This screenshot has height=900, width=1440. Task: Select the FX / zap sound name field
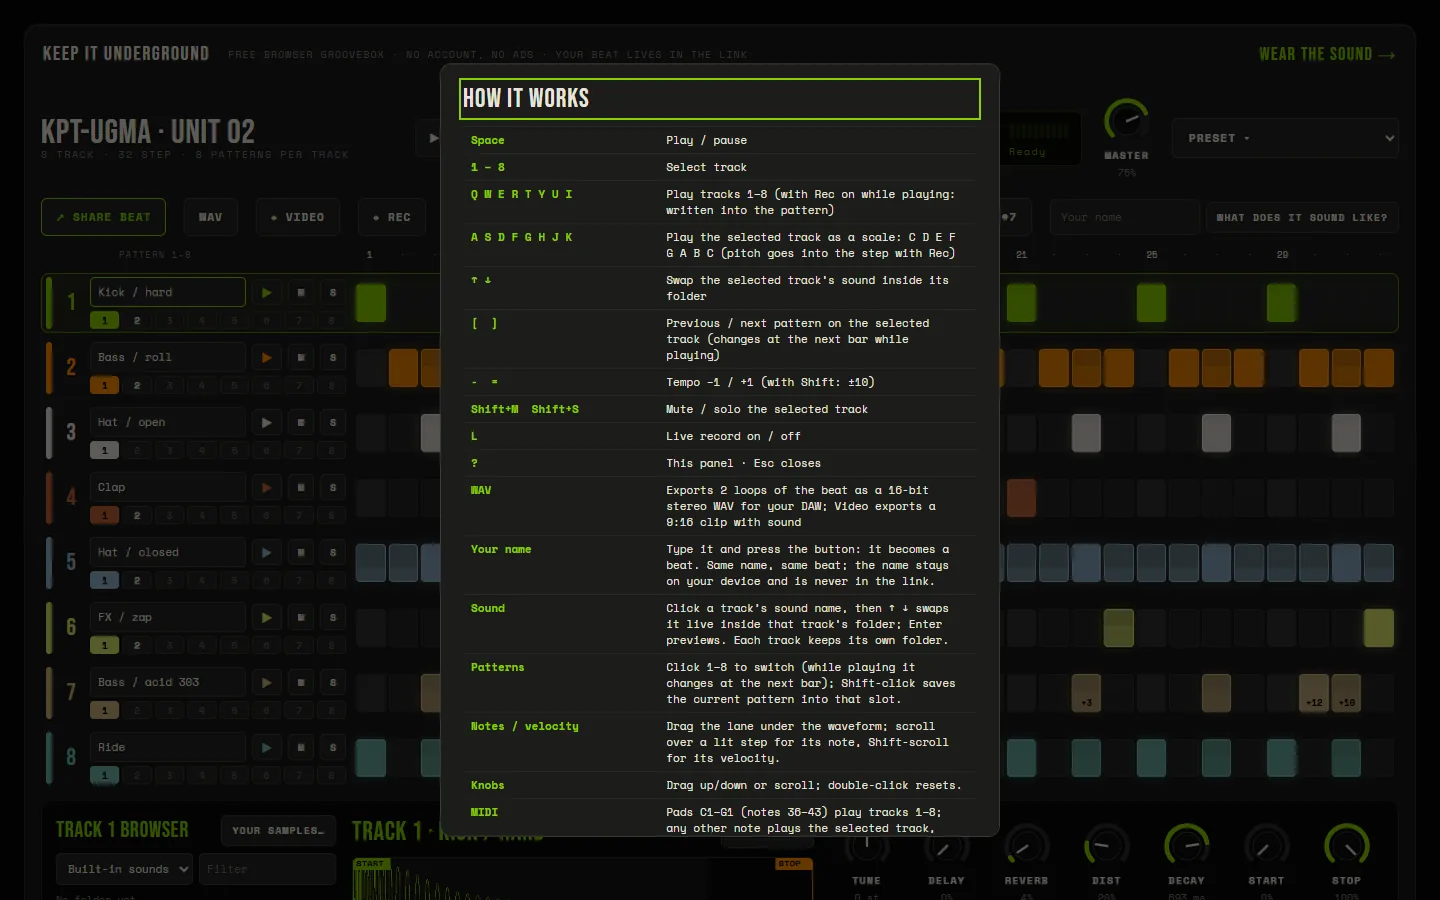tap(167, 617)
